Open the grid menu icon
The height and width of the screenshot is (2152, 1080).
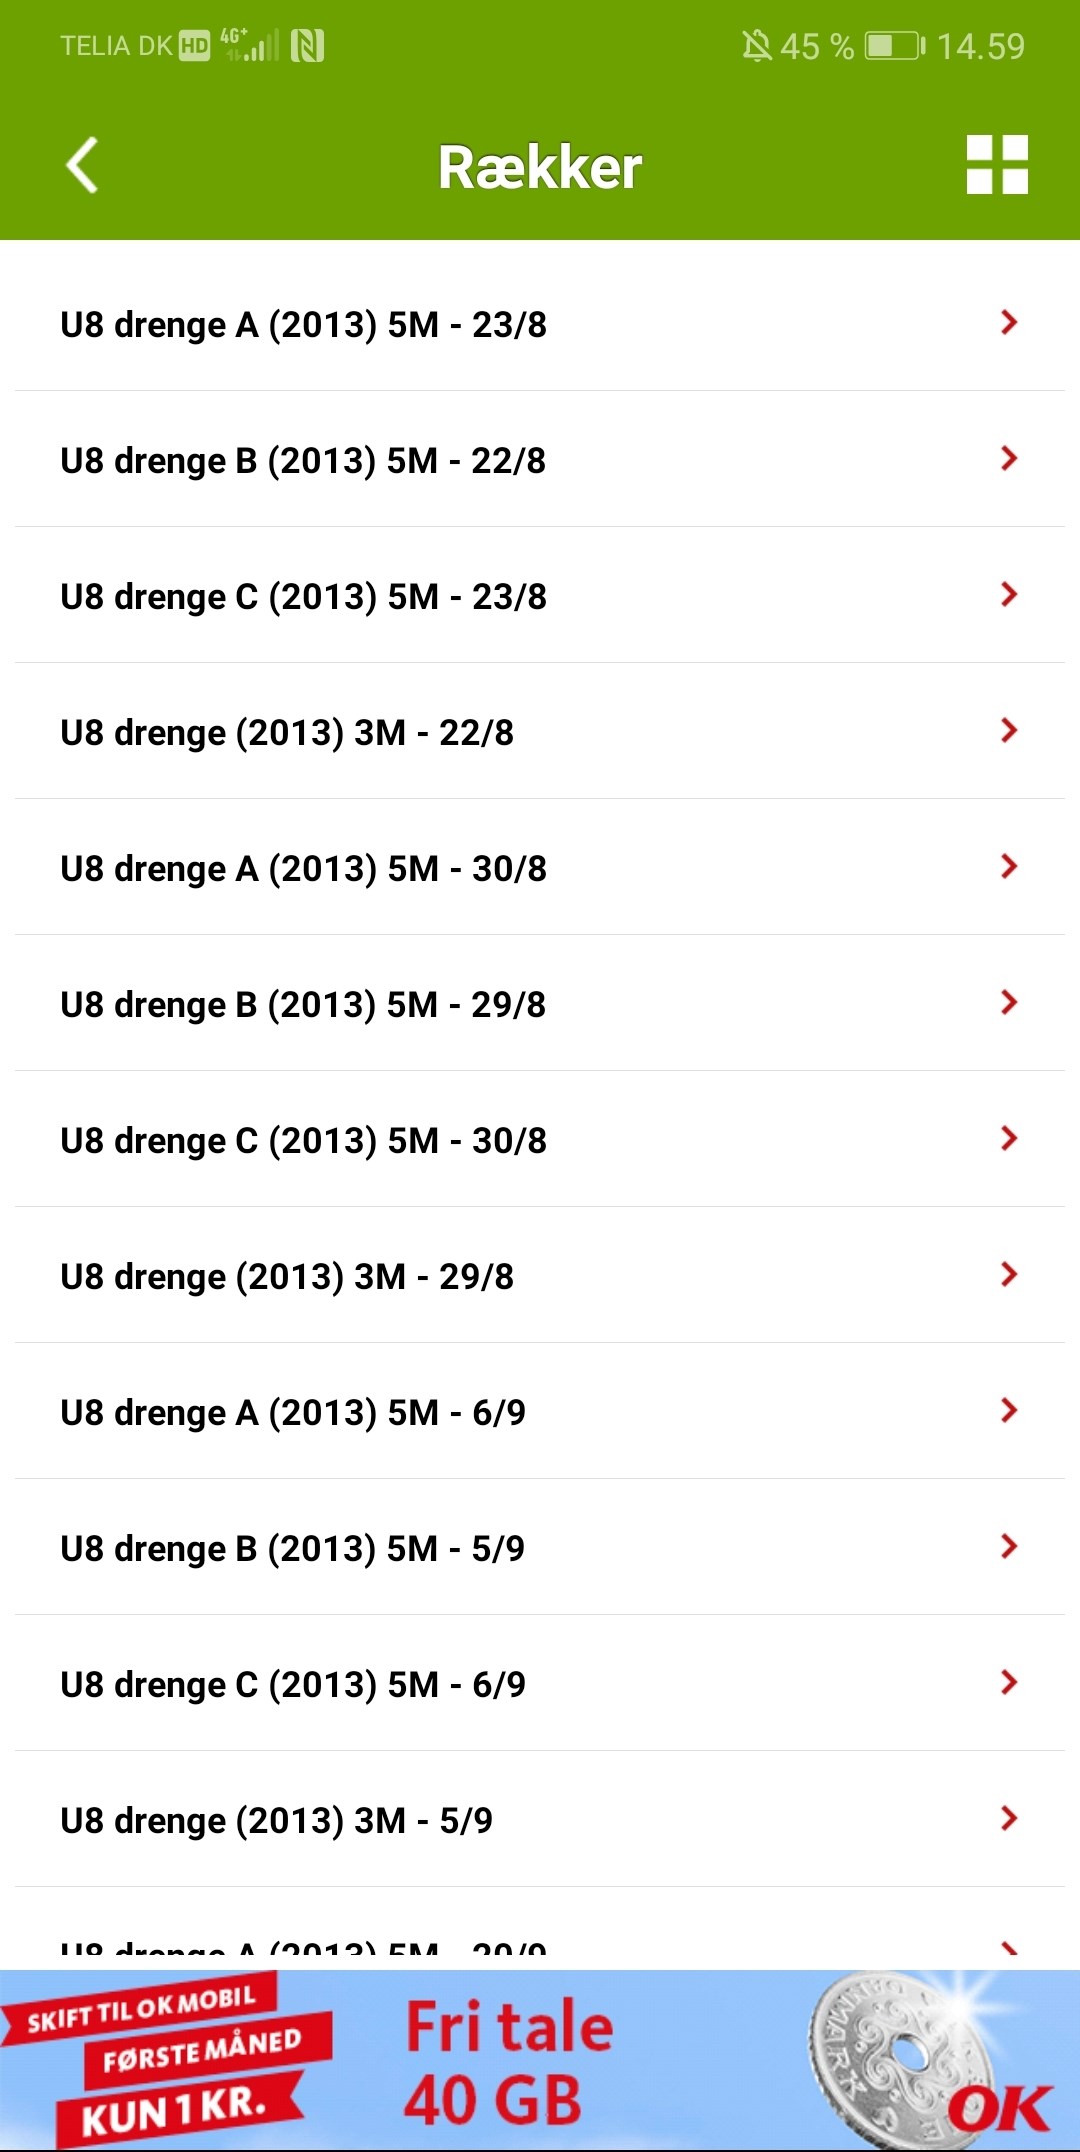(x=997, y=165)
